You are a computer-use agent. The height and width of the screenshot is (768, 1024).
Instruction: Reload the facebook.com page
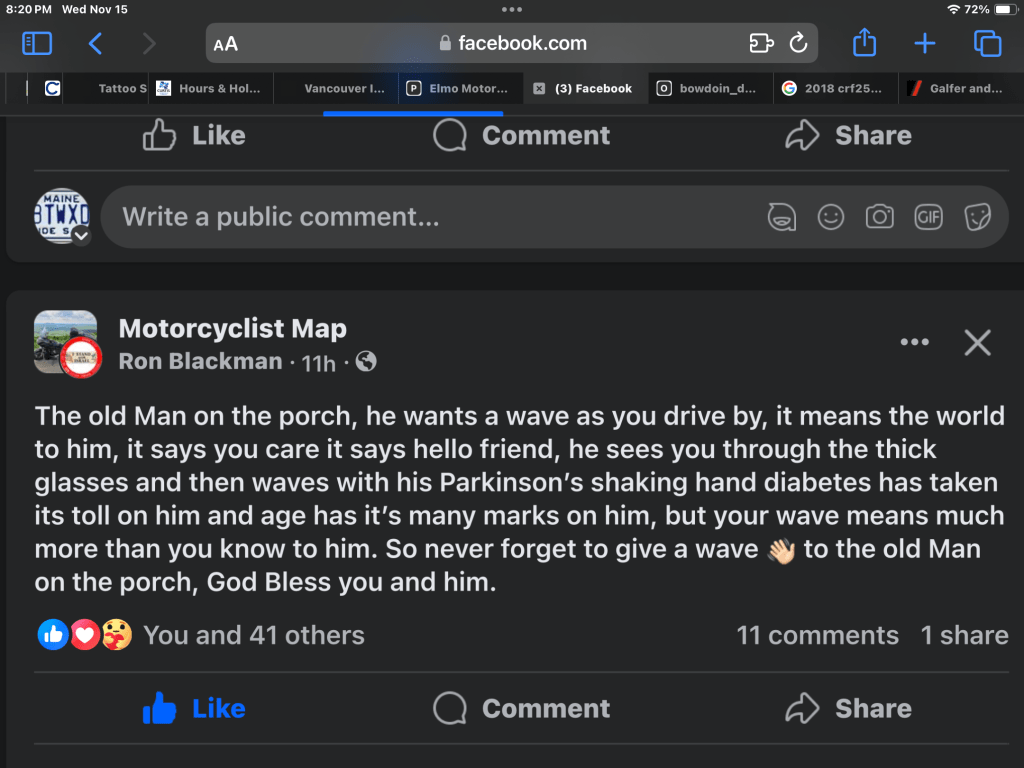(x=798, y=43)
